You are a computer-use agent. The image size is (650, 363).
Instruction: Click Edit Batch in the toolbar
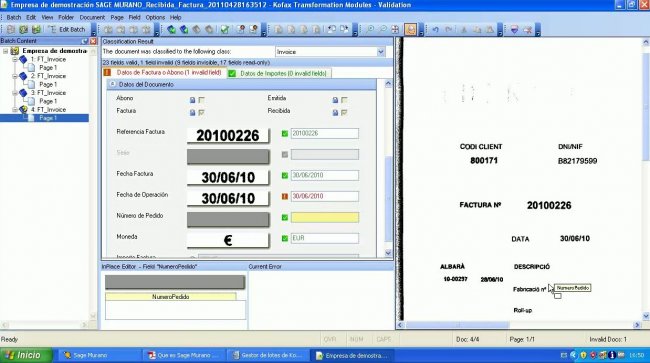67,29
